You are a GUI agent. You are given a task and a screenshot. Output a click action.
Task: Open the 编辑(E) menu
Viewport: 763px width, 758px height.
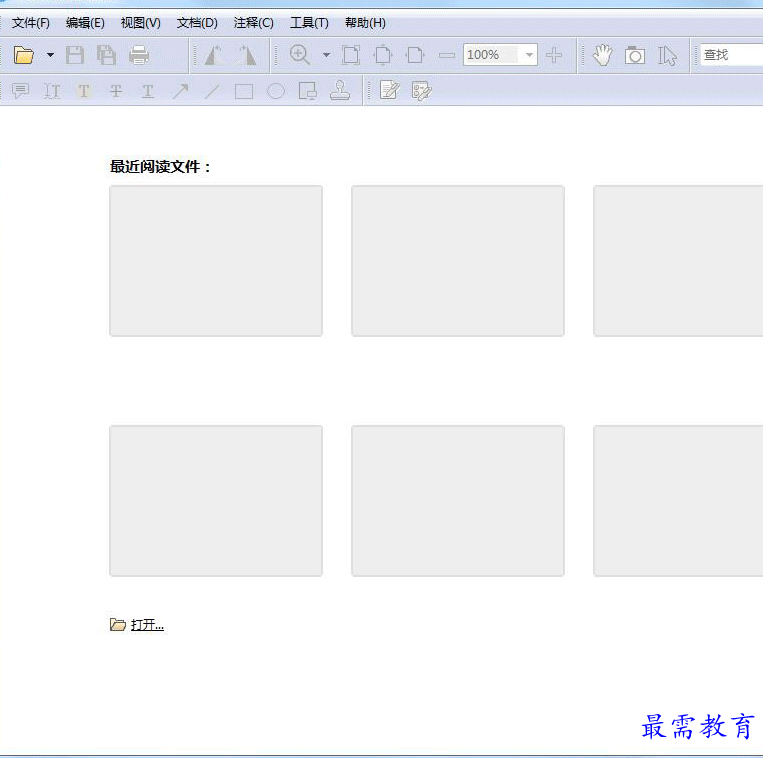(85, 23)
